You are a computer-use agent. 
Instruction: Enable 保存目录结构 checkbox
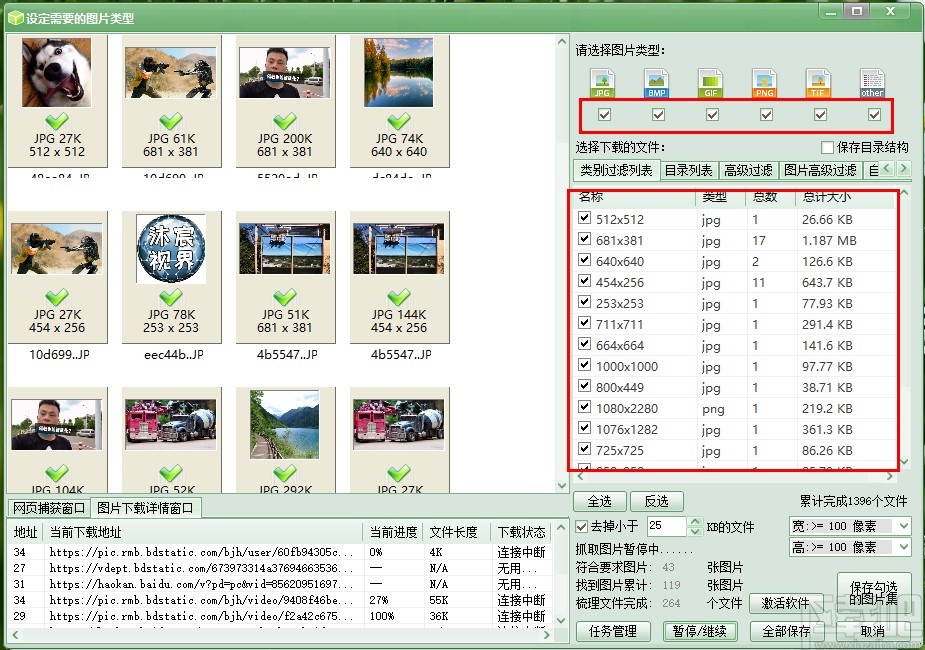[x=828, y=147]
